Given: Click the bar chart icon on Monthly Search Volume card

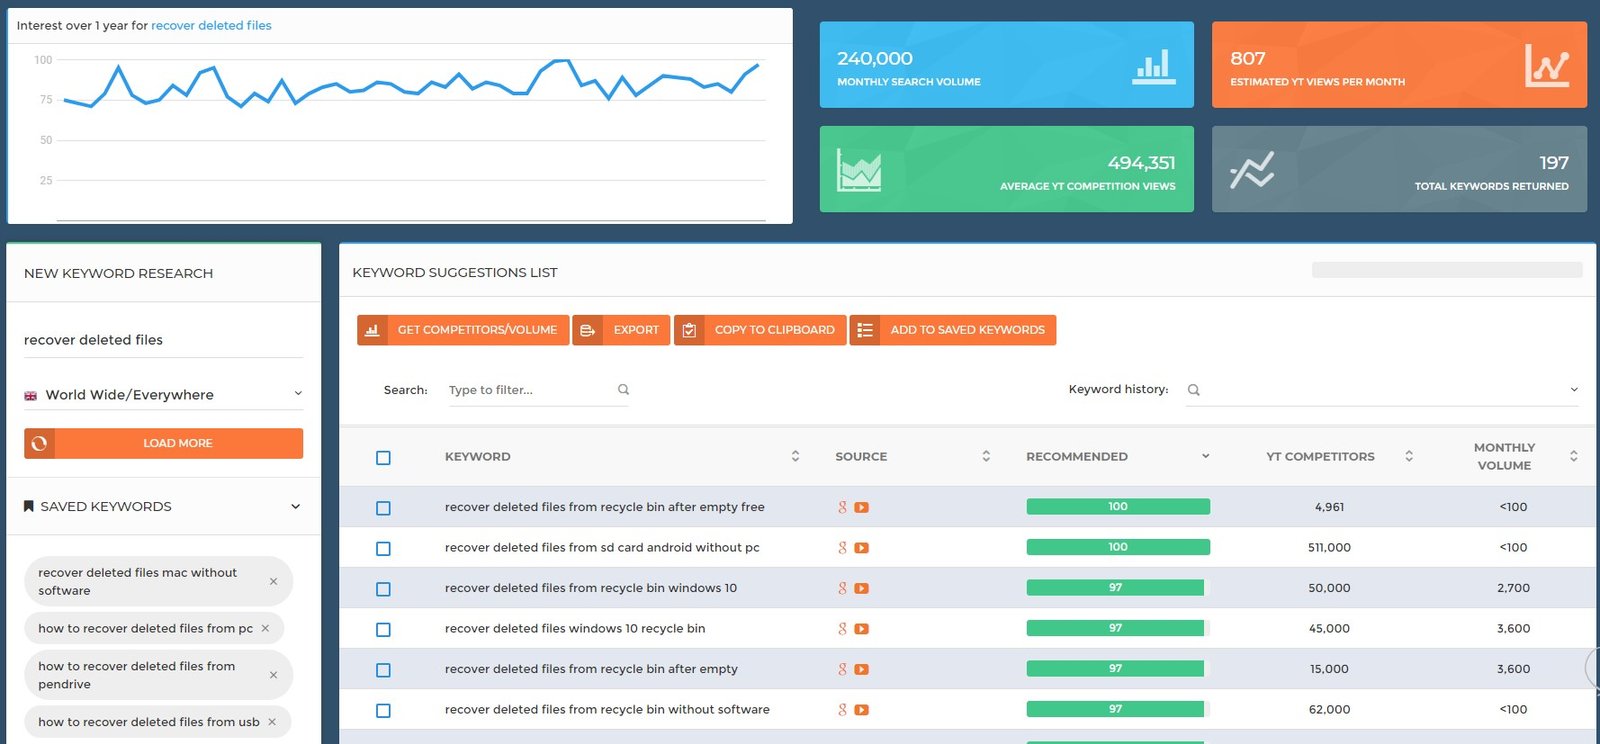Looking at the screenshot, I should (x=1153, y=66).
